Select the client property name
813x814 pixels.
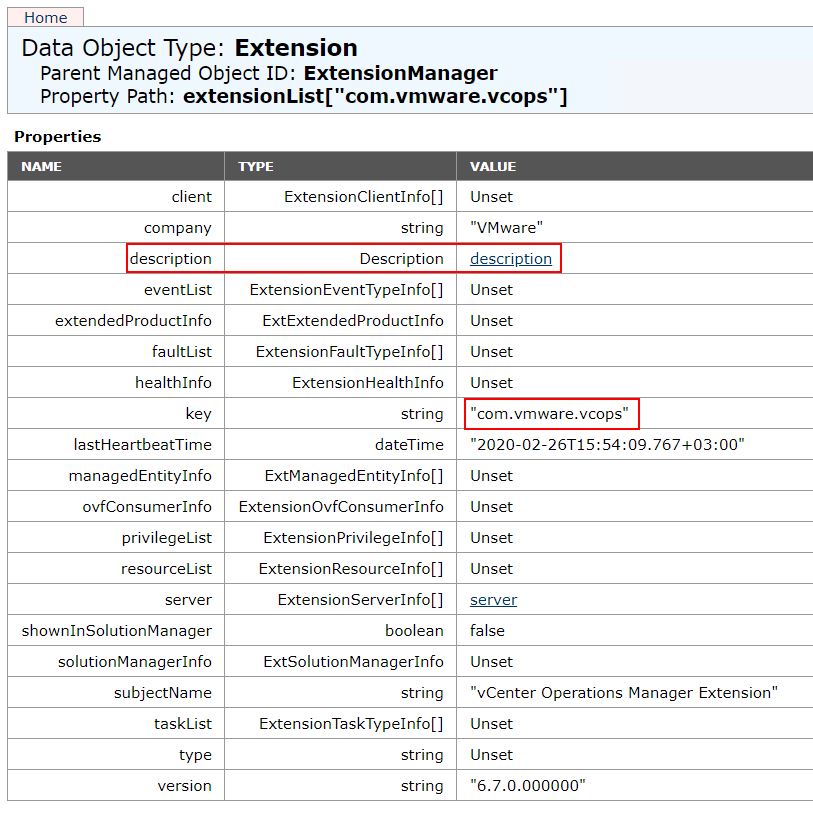click(x=192, y=197)
